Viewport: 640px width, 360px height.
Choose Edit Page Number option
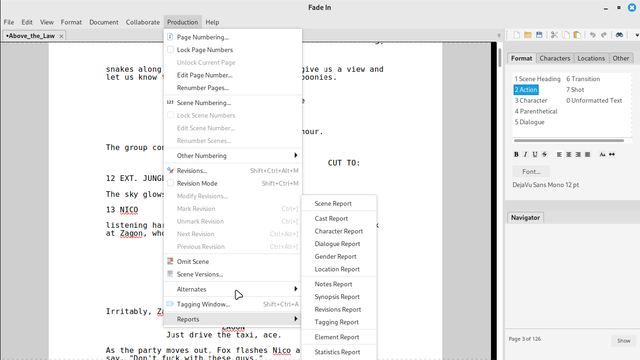coord(233,75)
